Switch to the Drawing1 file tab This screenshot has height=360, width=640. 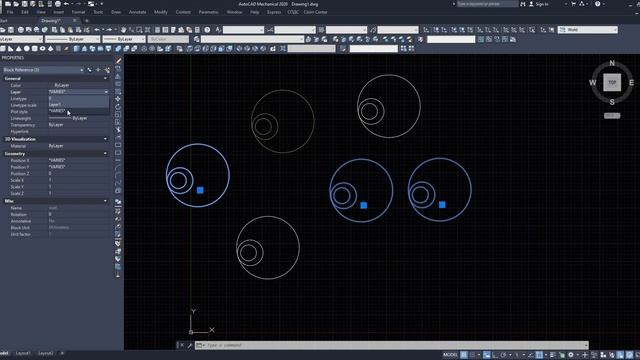coord(51,20)
